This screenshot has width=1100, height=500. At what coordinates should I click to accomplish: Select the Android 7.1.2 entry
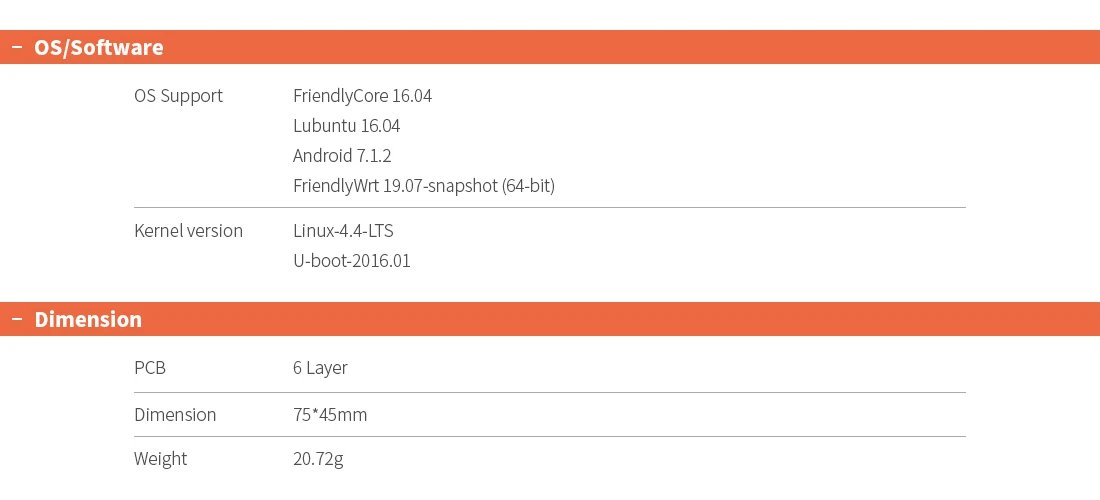coord(342,156)
